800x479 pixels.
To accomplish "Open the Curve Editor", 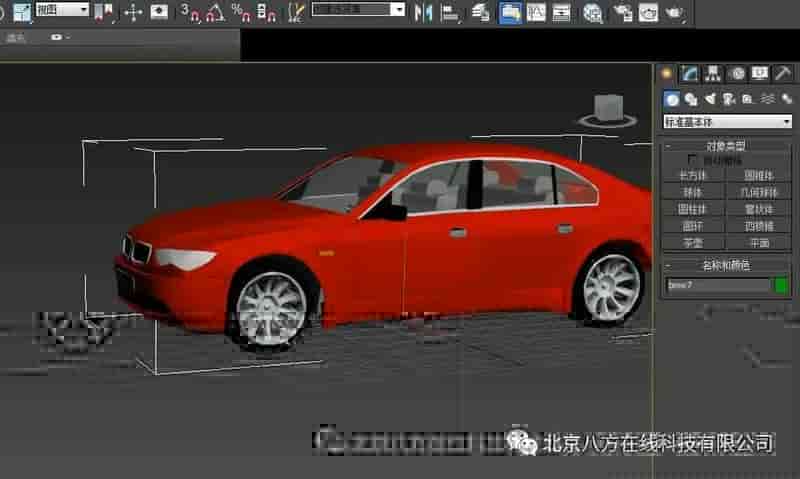I will tap(536, 12).
